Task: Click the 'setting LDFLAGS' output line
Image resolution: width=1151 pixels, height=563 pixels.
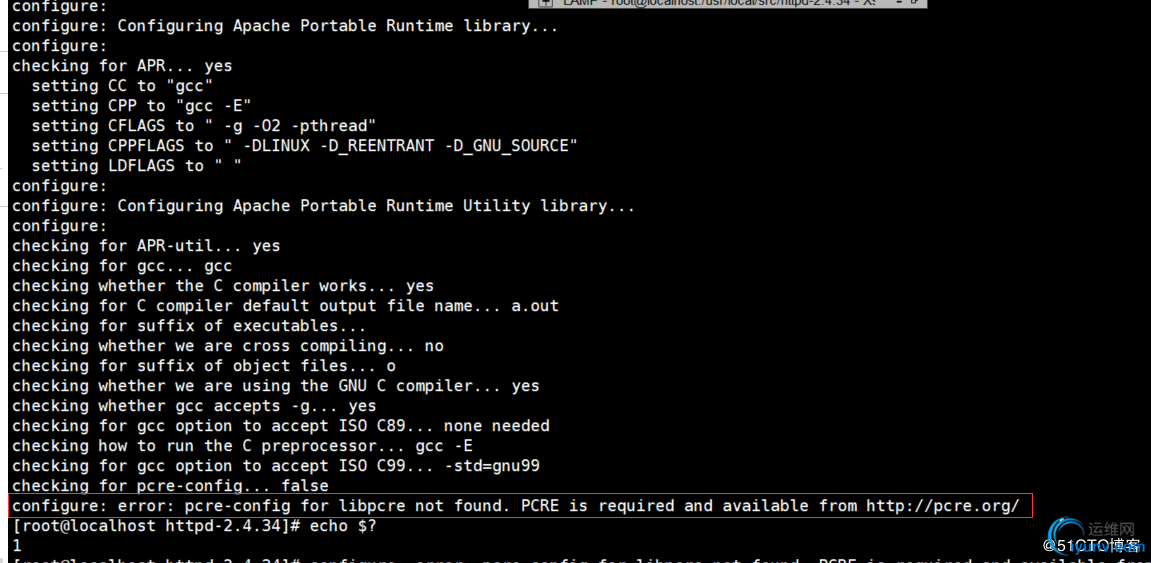Action: click(137, 166)
